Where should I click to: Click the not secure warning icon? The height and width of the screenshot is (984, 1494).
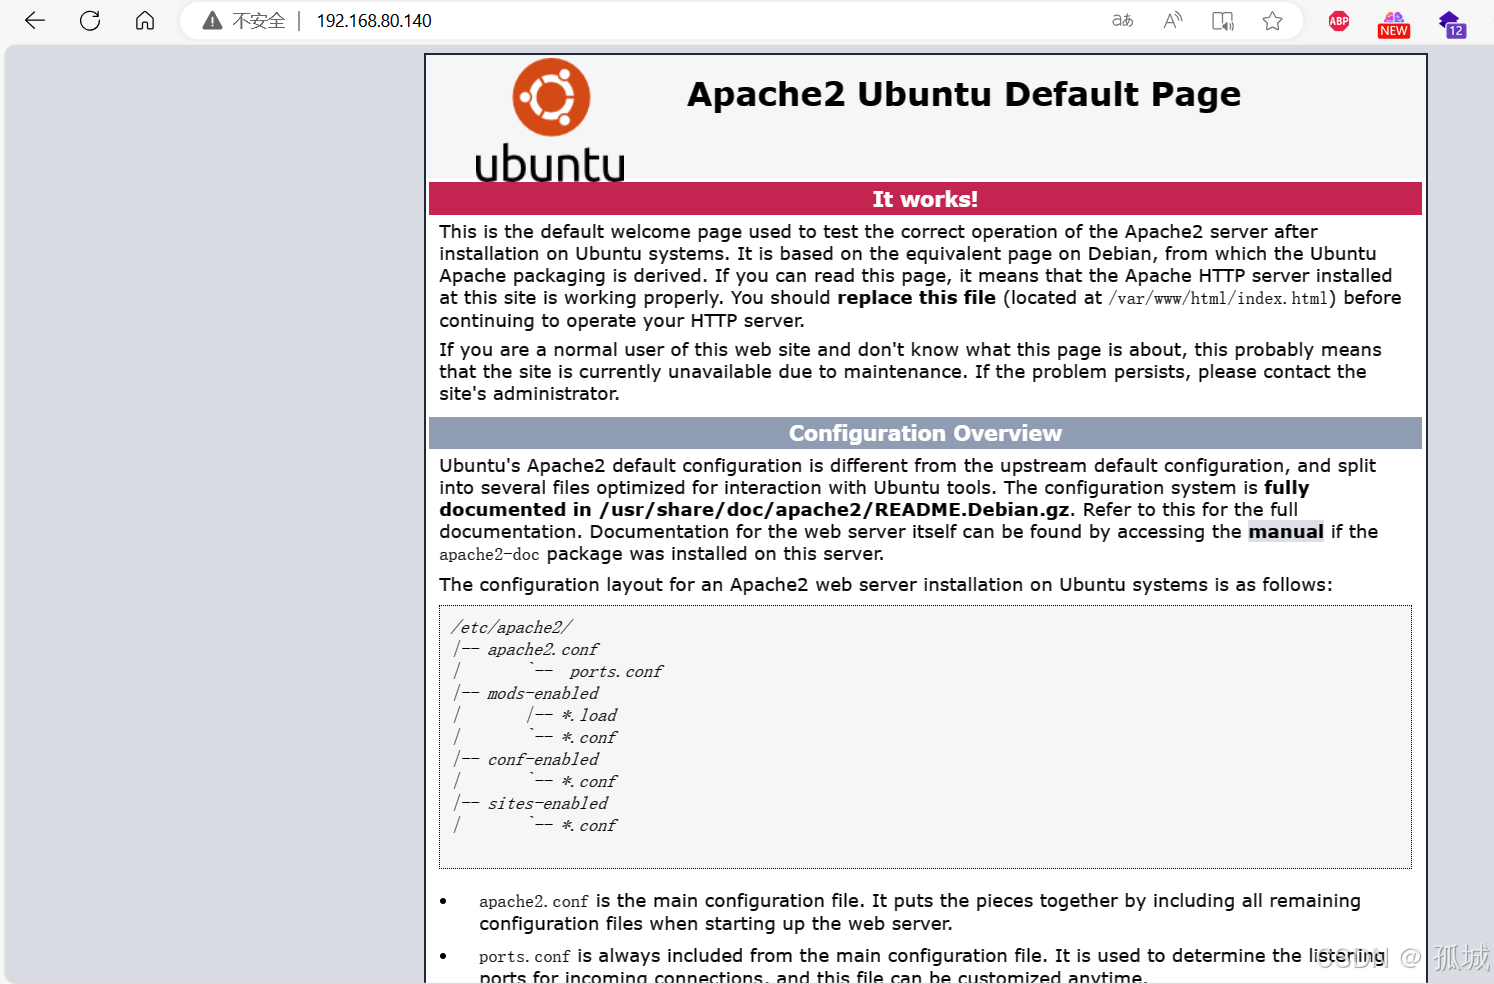pos(212,21)
